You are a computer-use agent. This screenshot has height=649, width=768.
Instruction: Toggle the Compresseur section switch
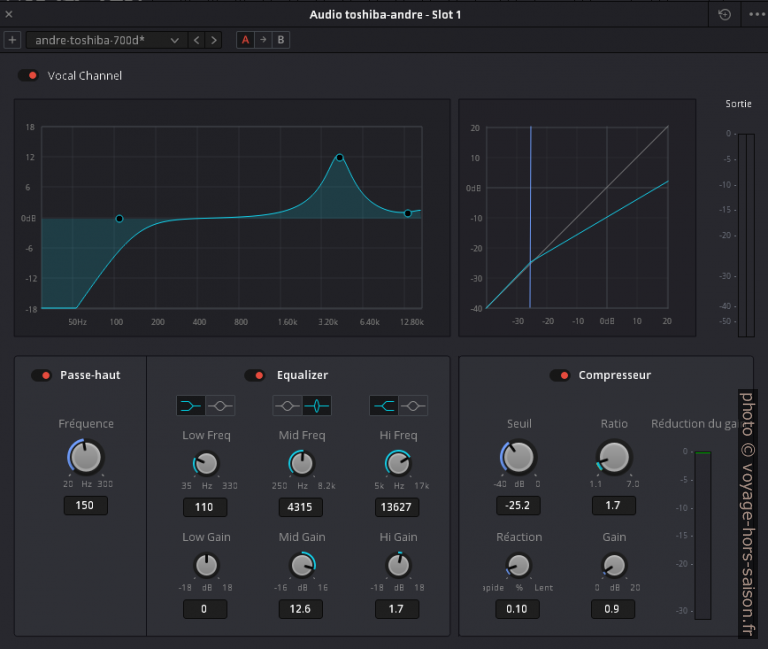point(560,375)
